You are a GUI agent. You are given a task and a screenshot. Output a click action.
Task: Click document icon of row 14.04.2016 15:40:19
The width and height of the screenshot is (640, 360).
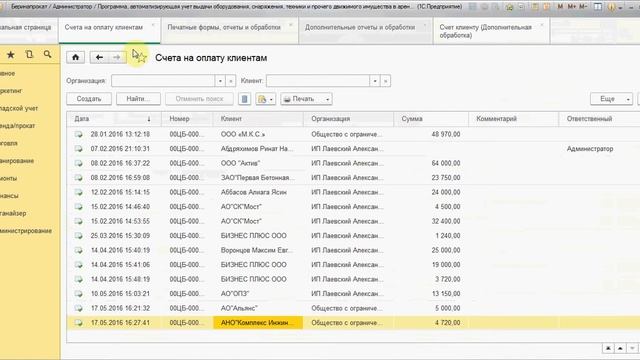click(x=78, y=250)
